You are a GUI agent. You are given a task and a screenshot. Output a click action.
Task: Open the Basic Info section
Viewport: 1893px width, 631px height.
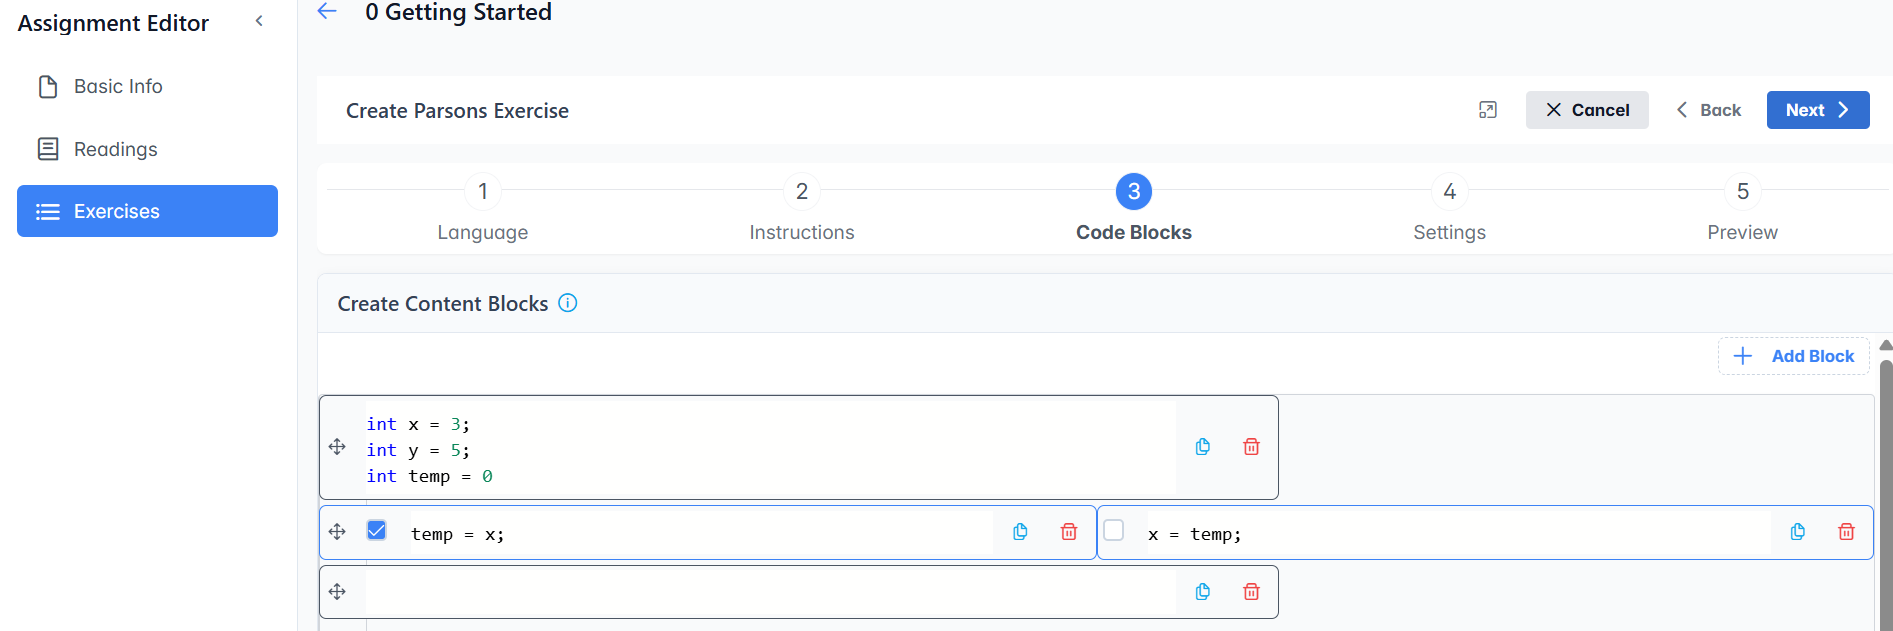point(118,87)
